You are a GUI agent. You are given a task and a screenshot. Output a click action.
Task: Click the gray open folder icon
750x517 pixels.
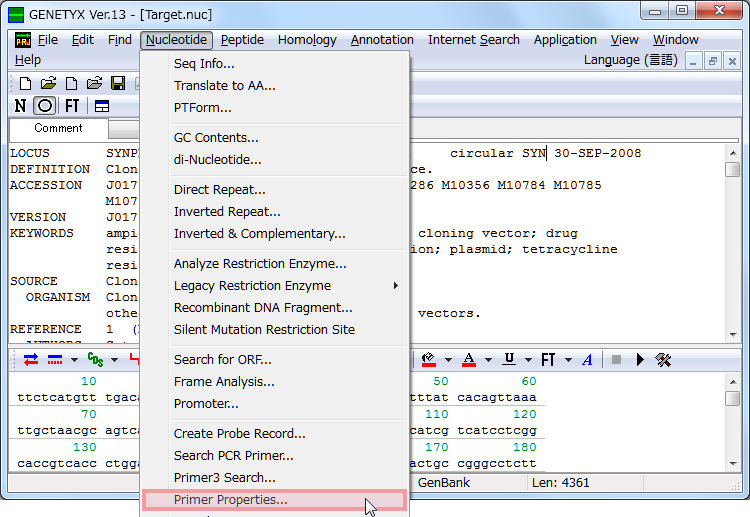[x=94, y=84]
